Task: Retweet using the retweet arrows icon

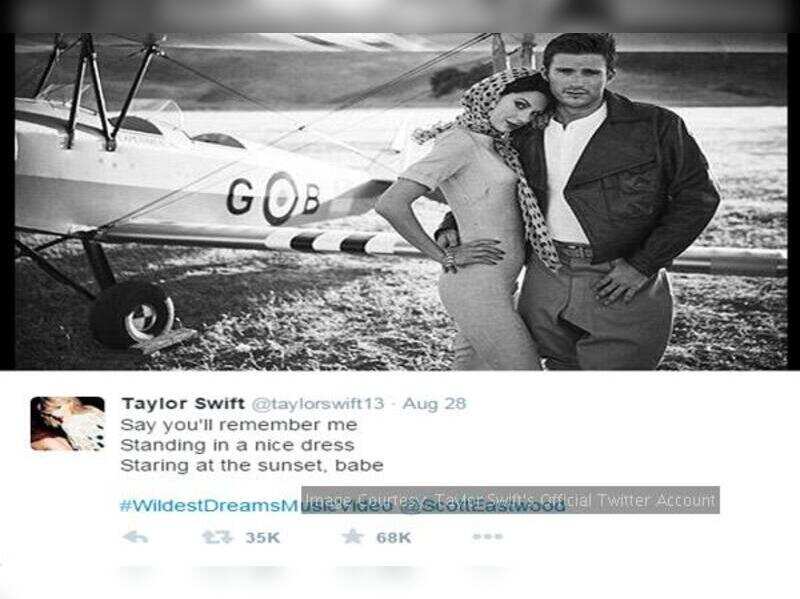Action: tap(217, 537)
